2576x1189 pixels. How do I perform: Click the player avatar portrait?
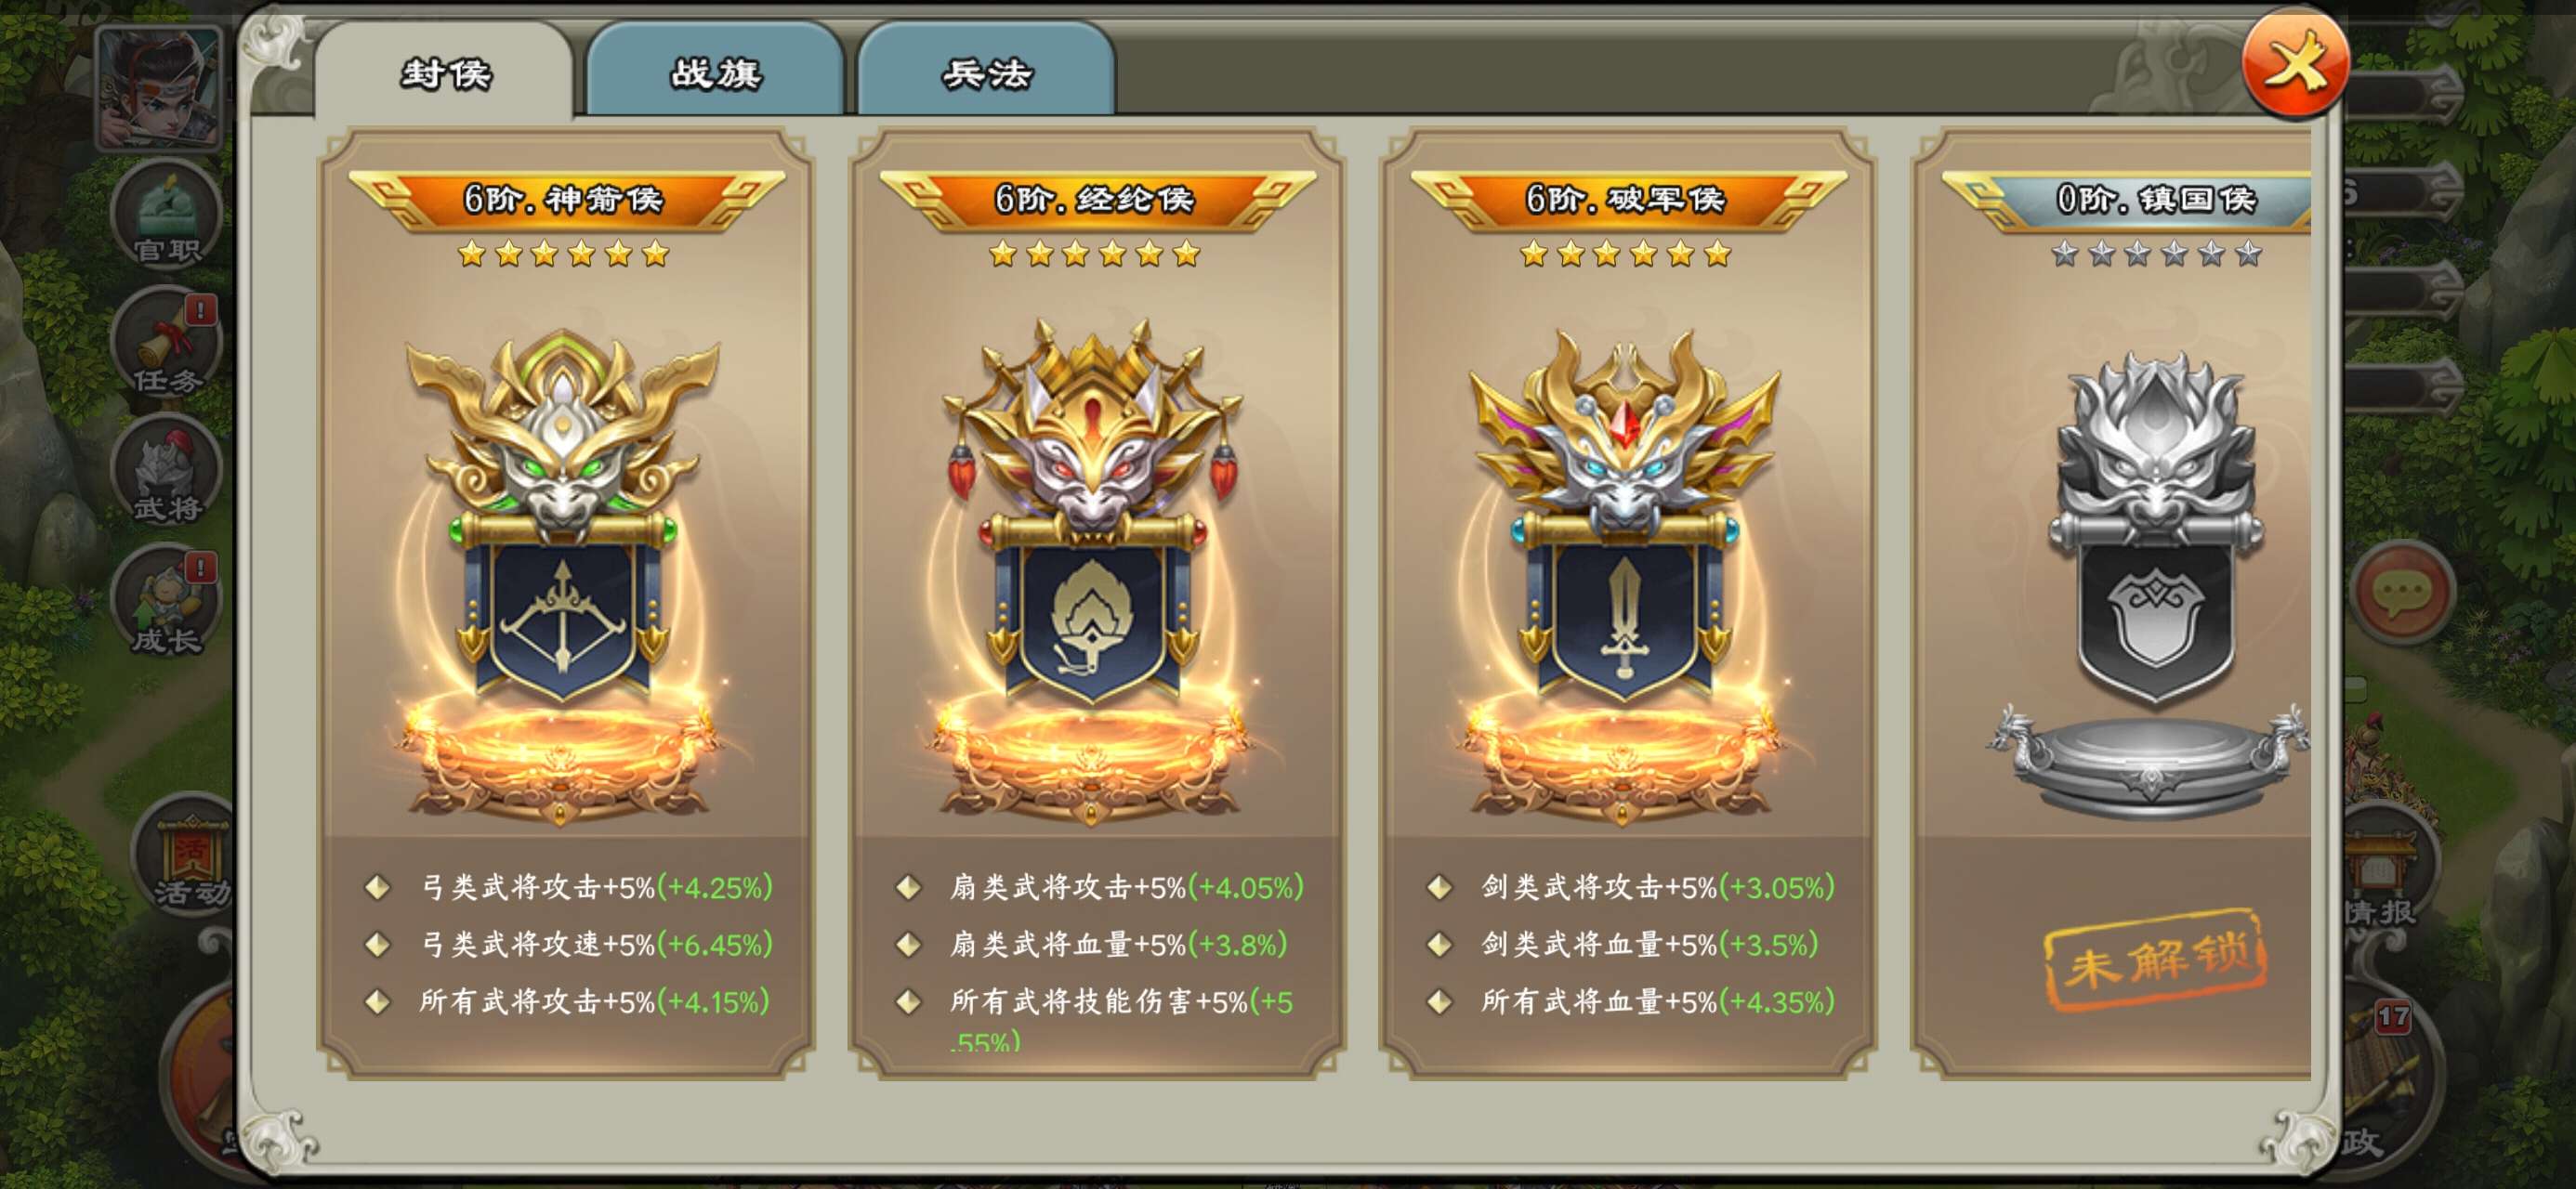(x=159, y=89)
